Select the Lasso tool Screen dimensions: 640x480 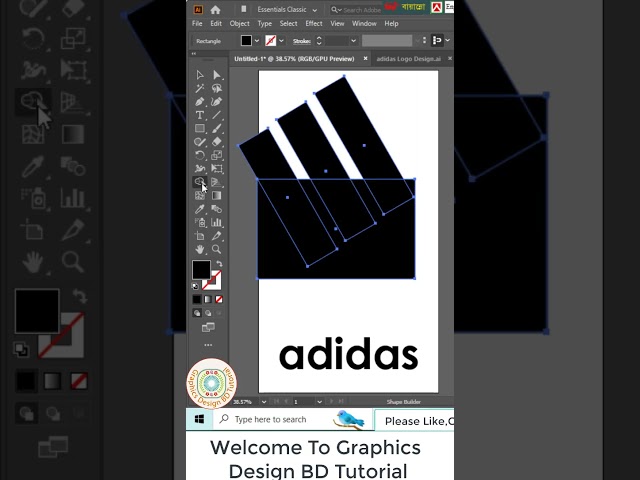[217, 88]
